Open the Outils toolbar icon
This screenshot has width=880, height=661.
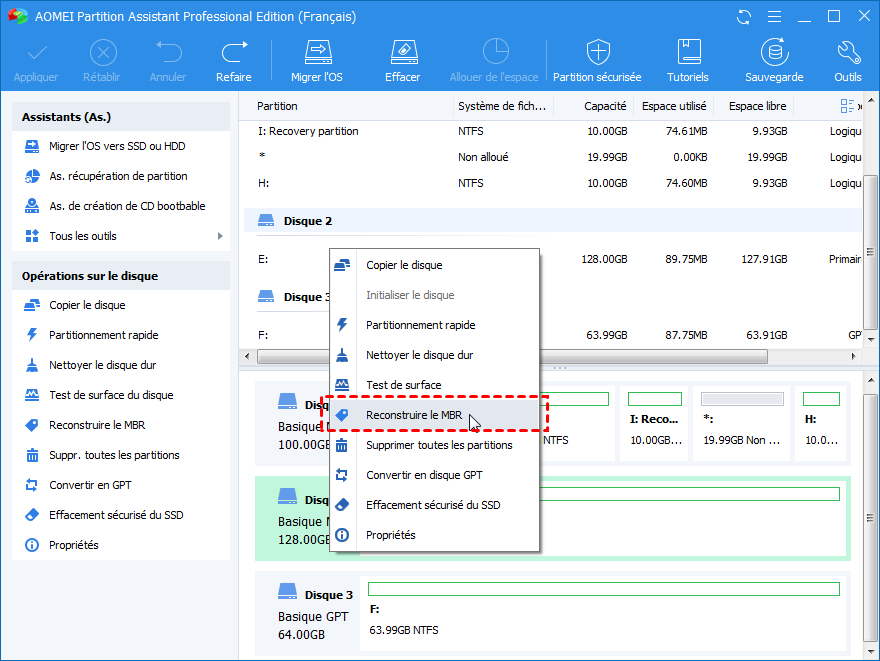click(847, 52)
